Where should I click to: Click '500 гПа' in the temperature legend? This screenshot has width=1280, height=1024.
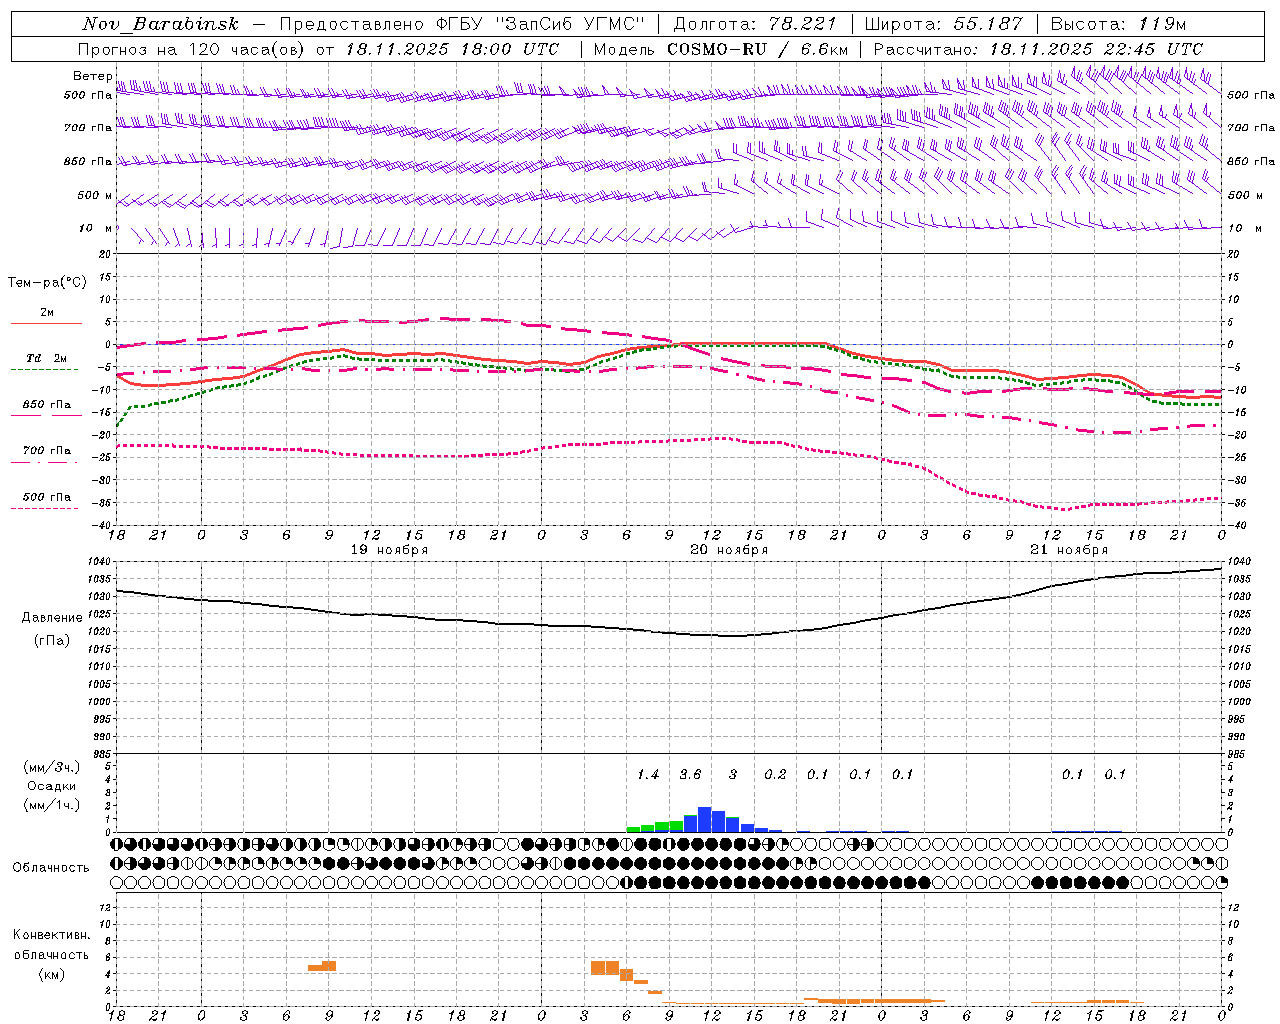pyautogui.click(x=47, y=497)
